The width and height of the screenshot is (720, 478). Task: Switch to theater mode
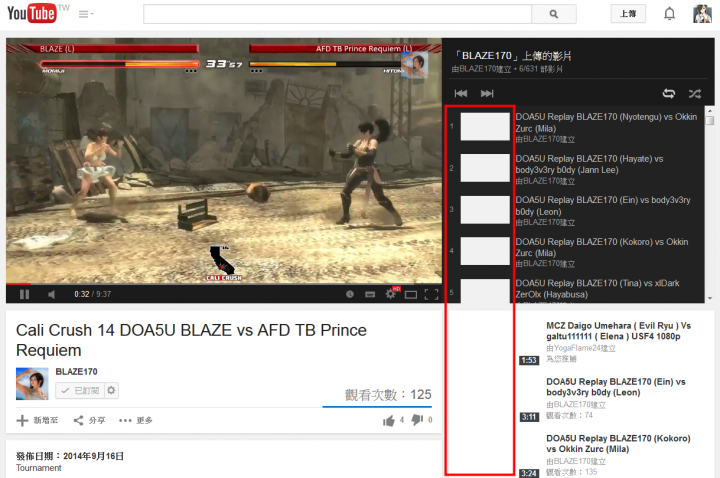(x=411, y=295)
